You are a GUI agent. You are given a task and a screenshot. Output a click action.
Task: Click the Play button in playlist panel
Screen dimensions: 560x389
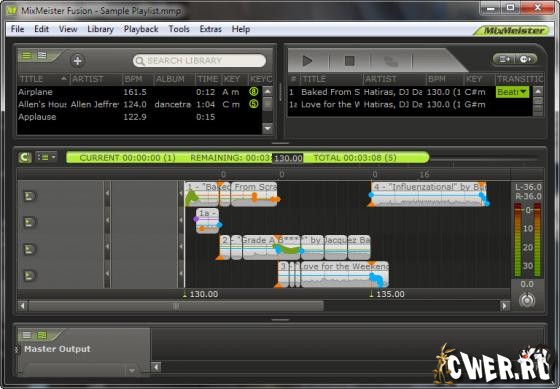(x=308, y=60)
